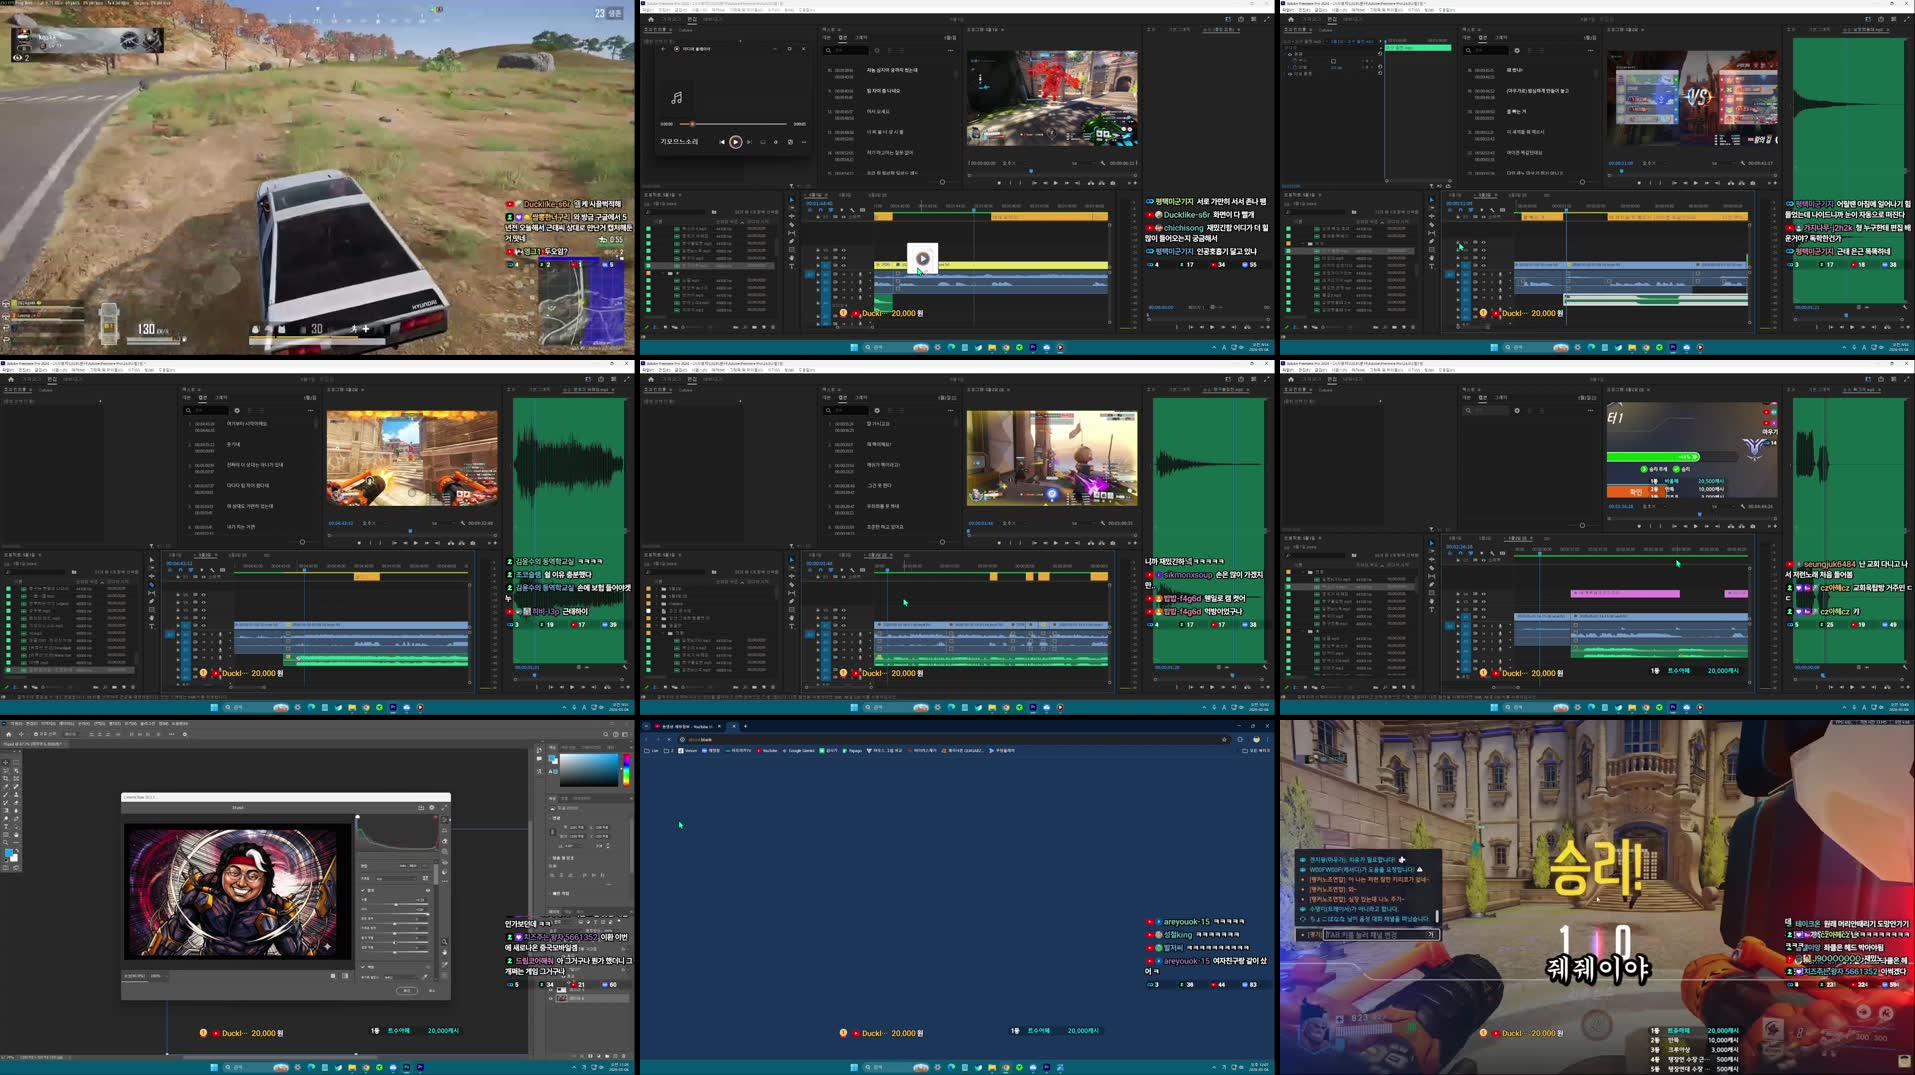The width and height of the screenshot is (1915, 1075).
Task: Open Camera Raw settings gear
Action: [x=432, y=807]
